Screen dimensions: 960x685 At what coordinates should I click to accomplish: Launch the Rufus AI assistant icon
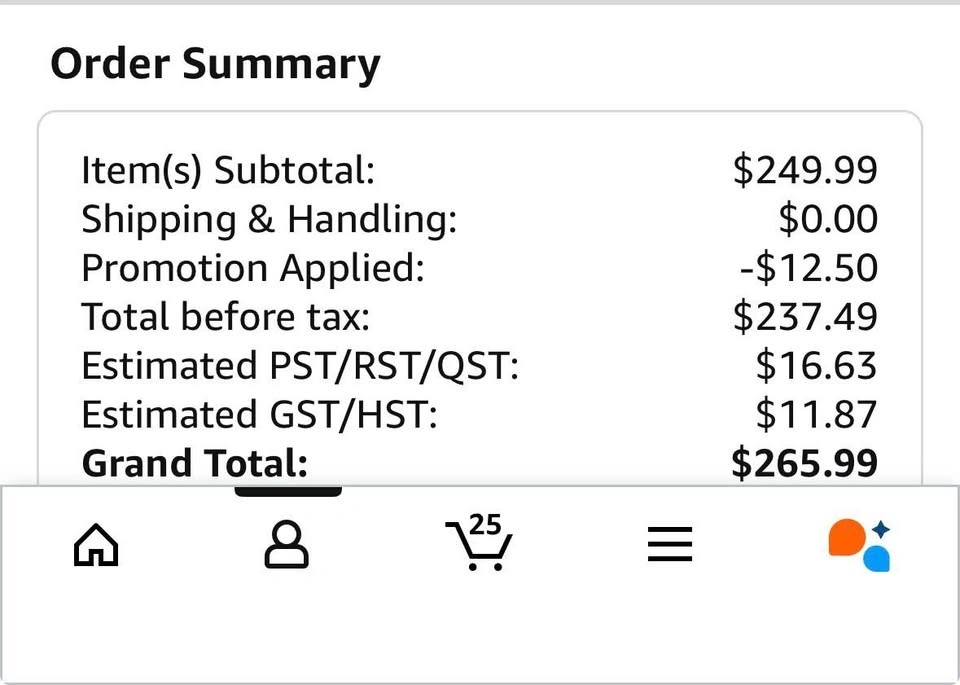click(859, 545)
